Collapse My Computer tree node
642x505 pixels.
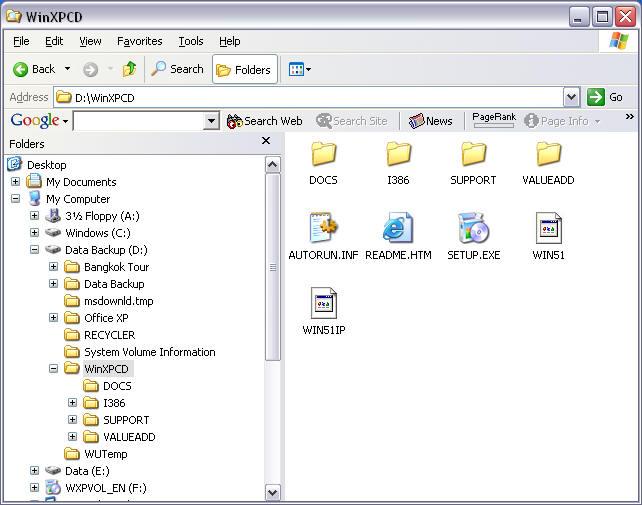[x=16, y=199]
